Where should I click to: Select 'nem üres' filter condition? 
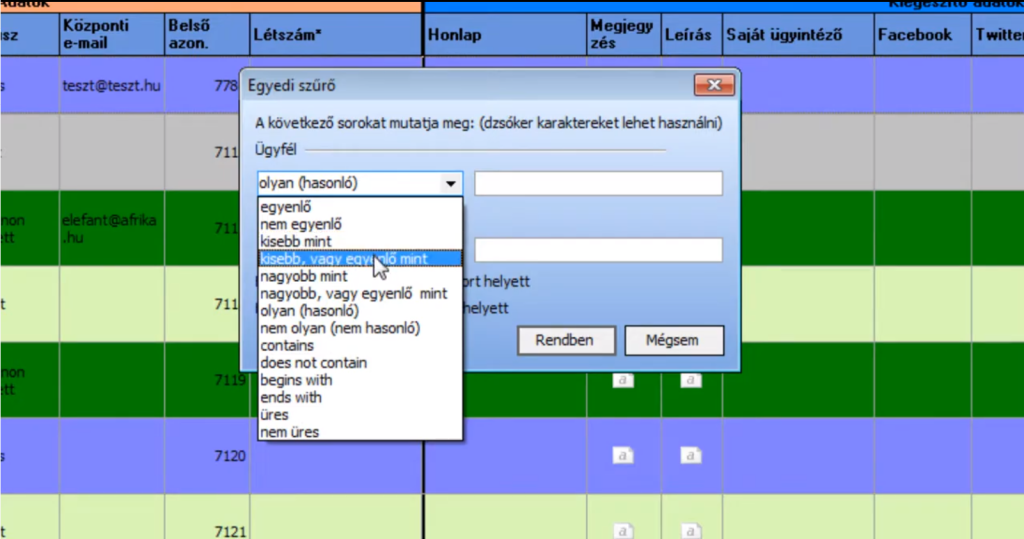289,432
